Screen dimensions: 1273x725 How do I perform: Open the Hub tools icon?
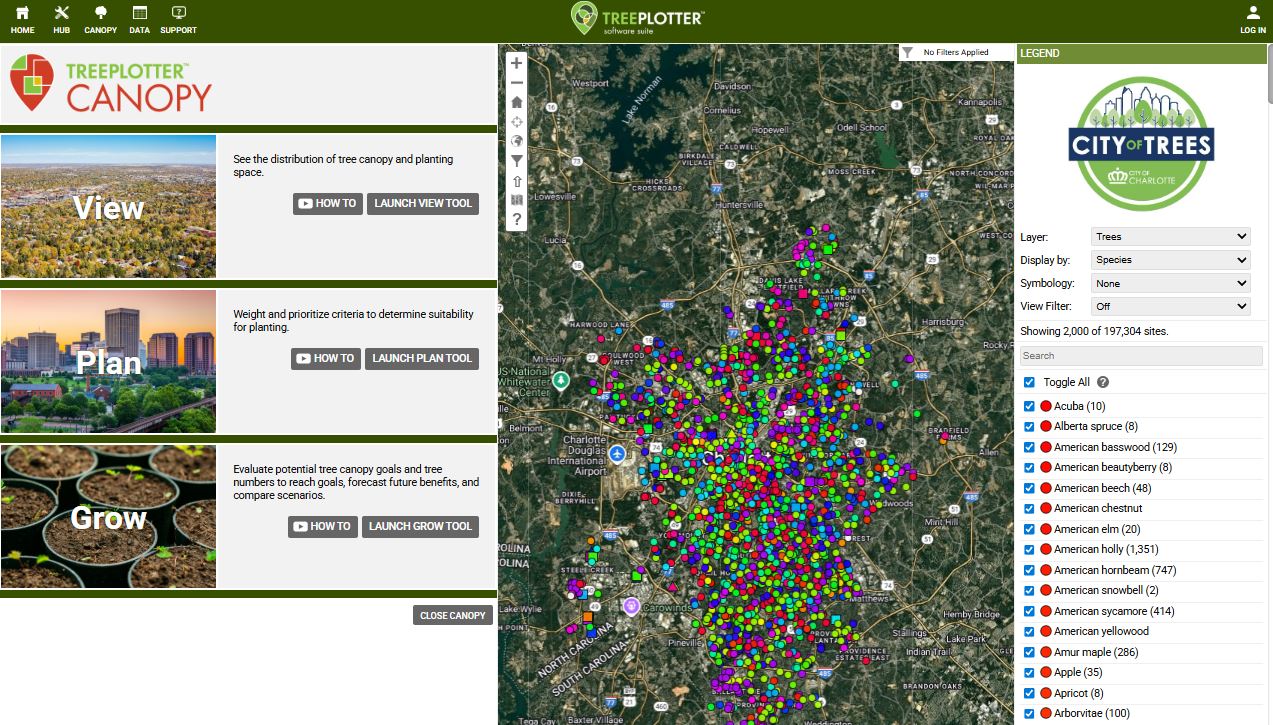point(62,19)
